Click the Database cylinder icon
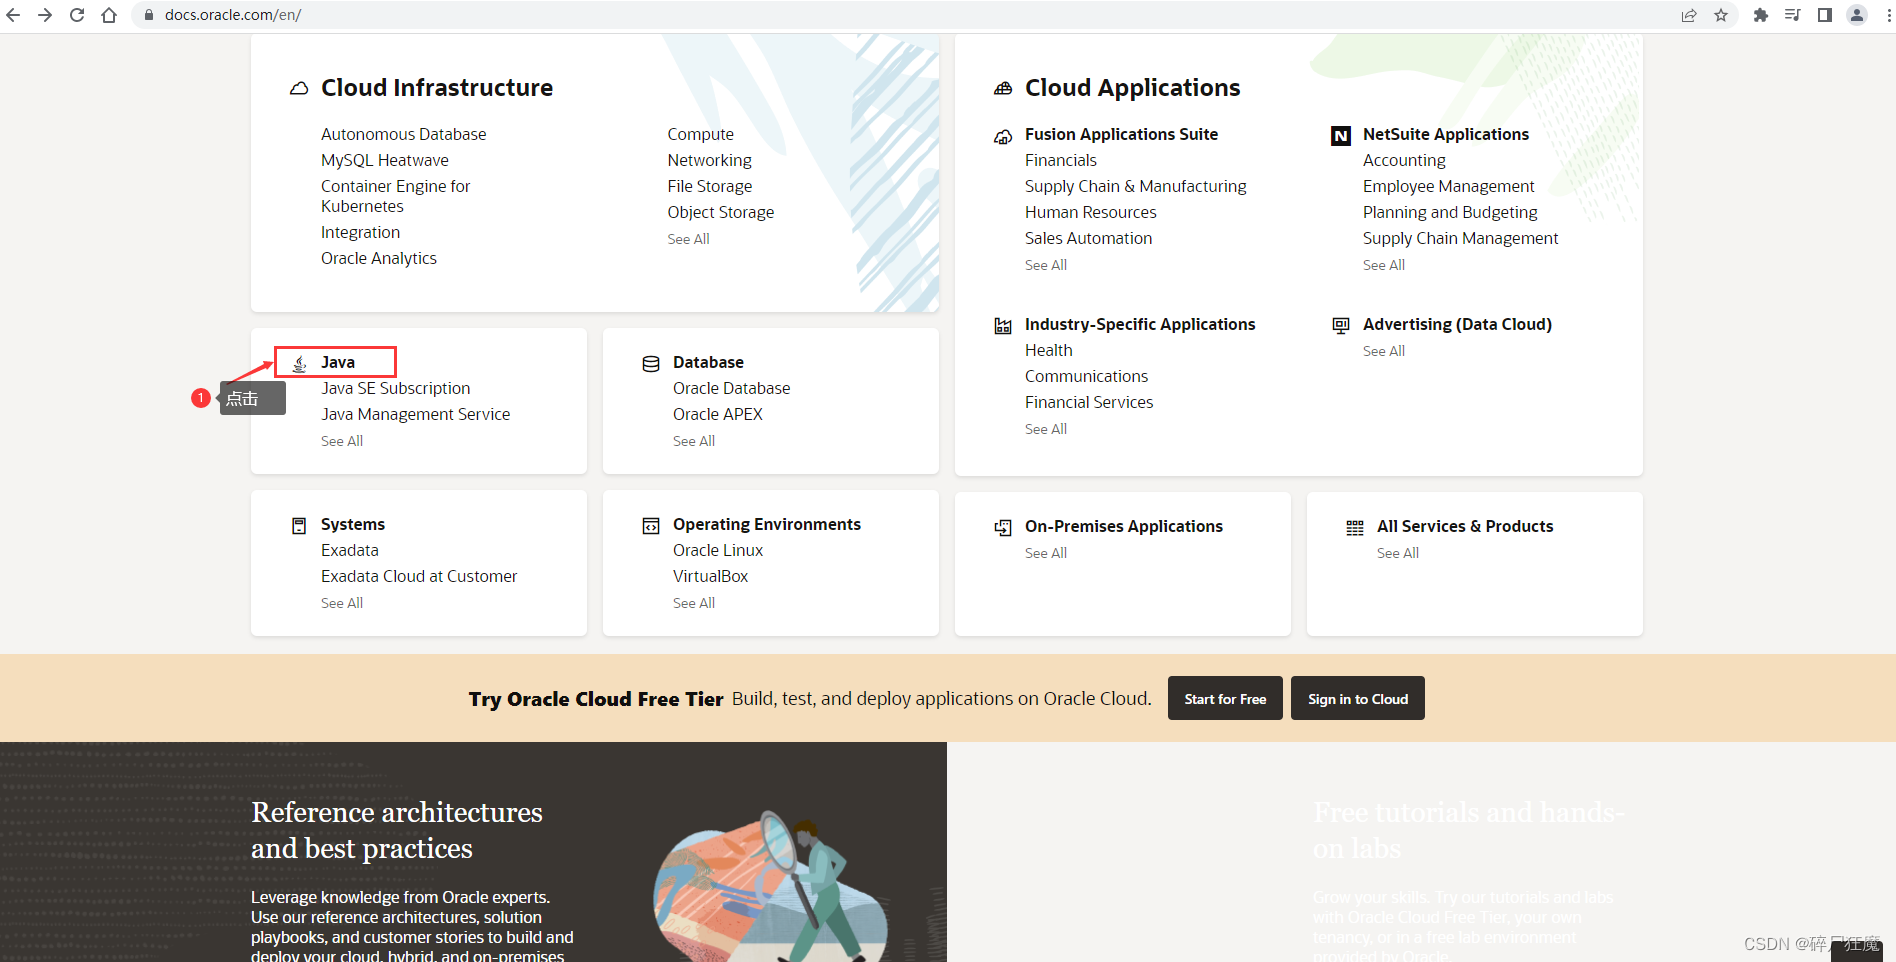Viewport: 1896px width, 962px height. click(651, 363)
